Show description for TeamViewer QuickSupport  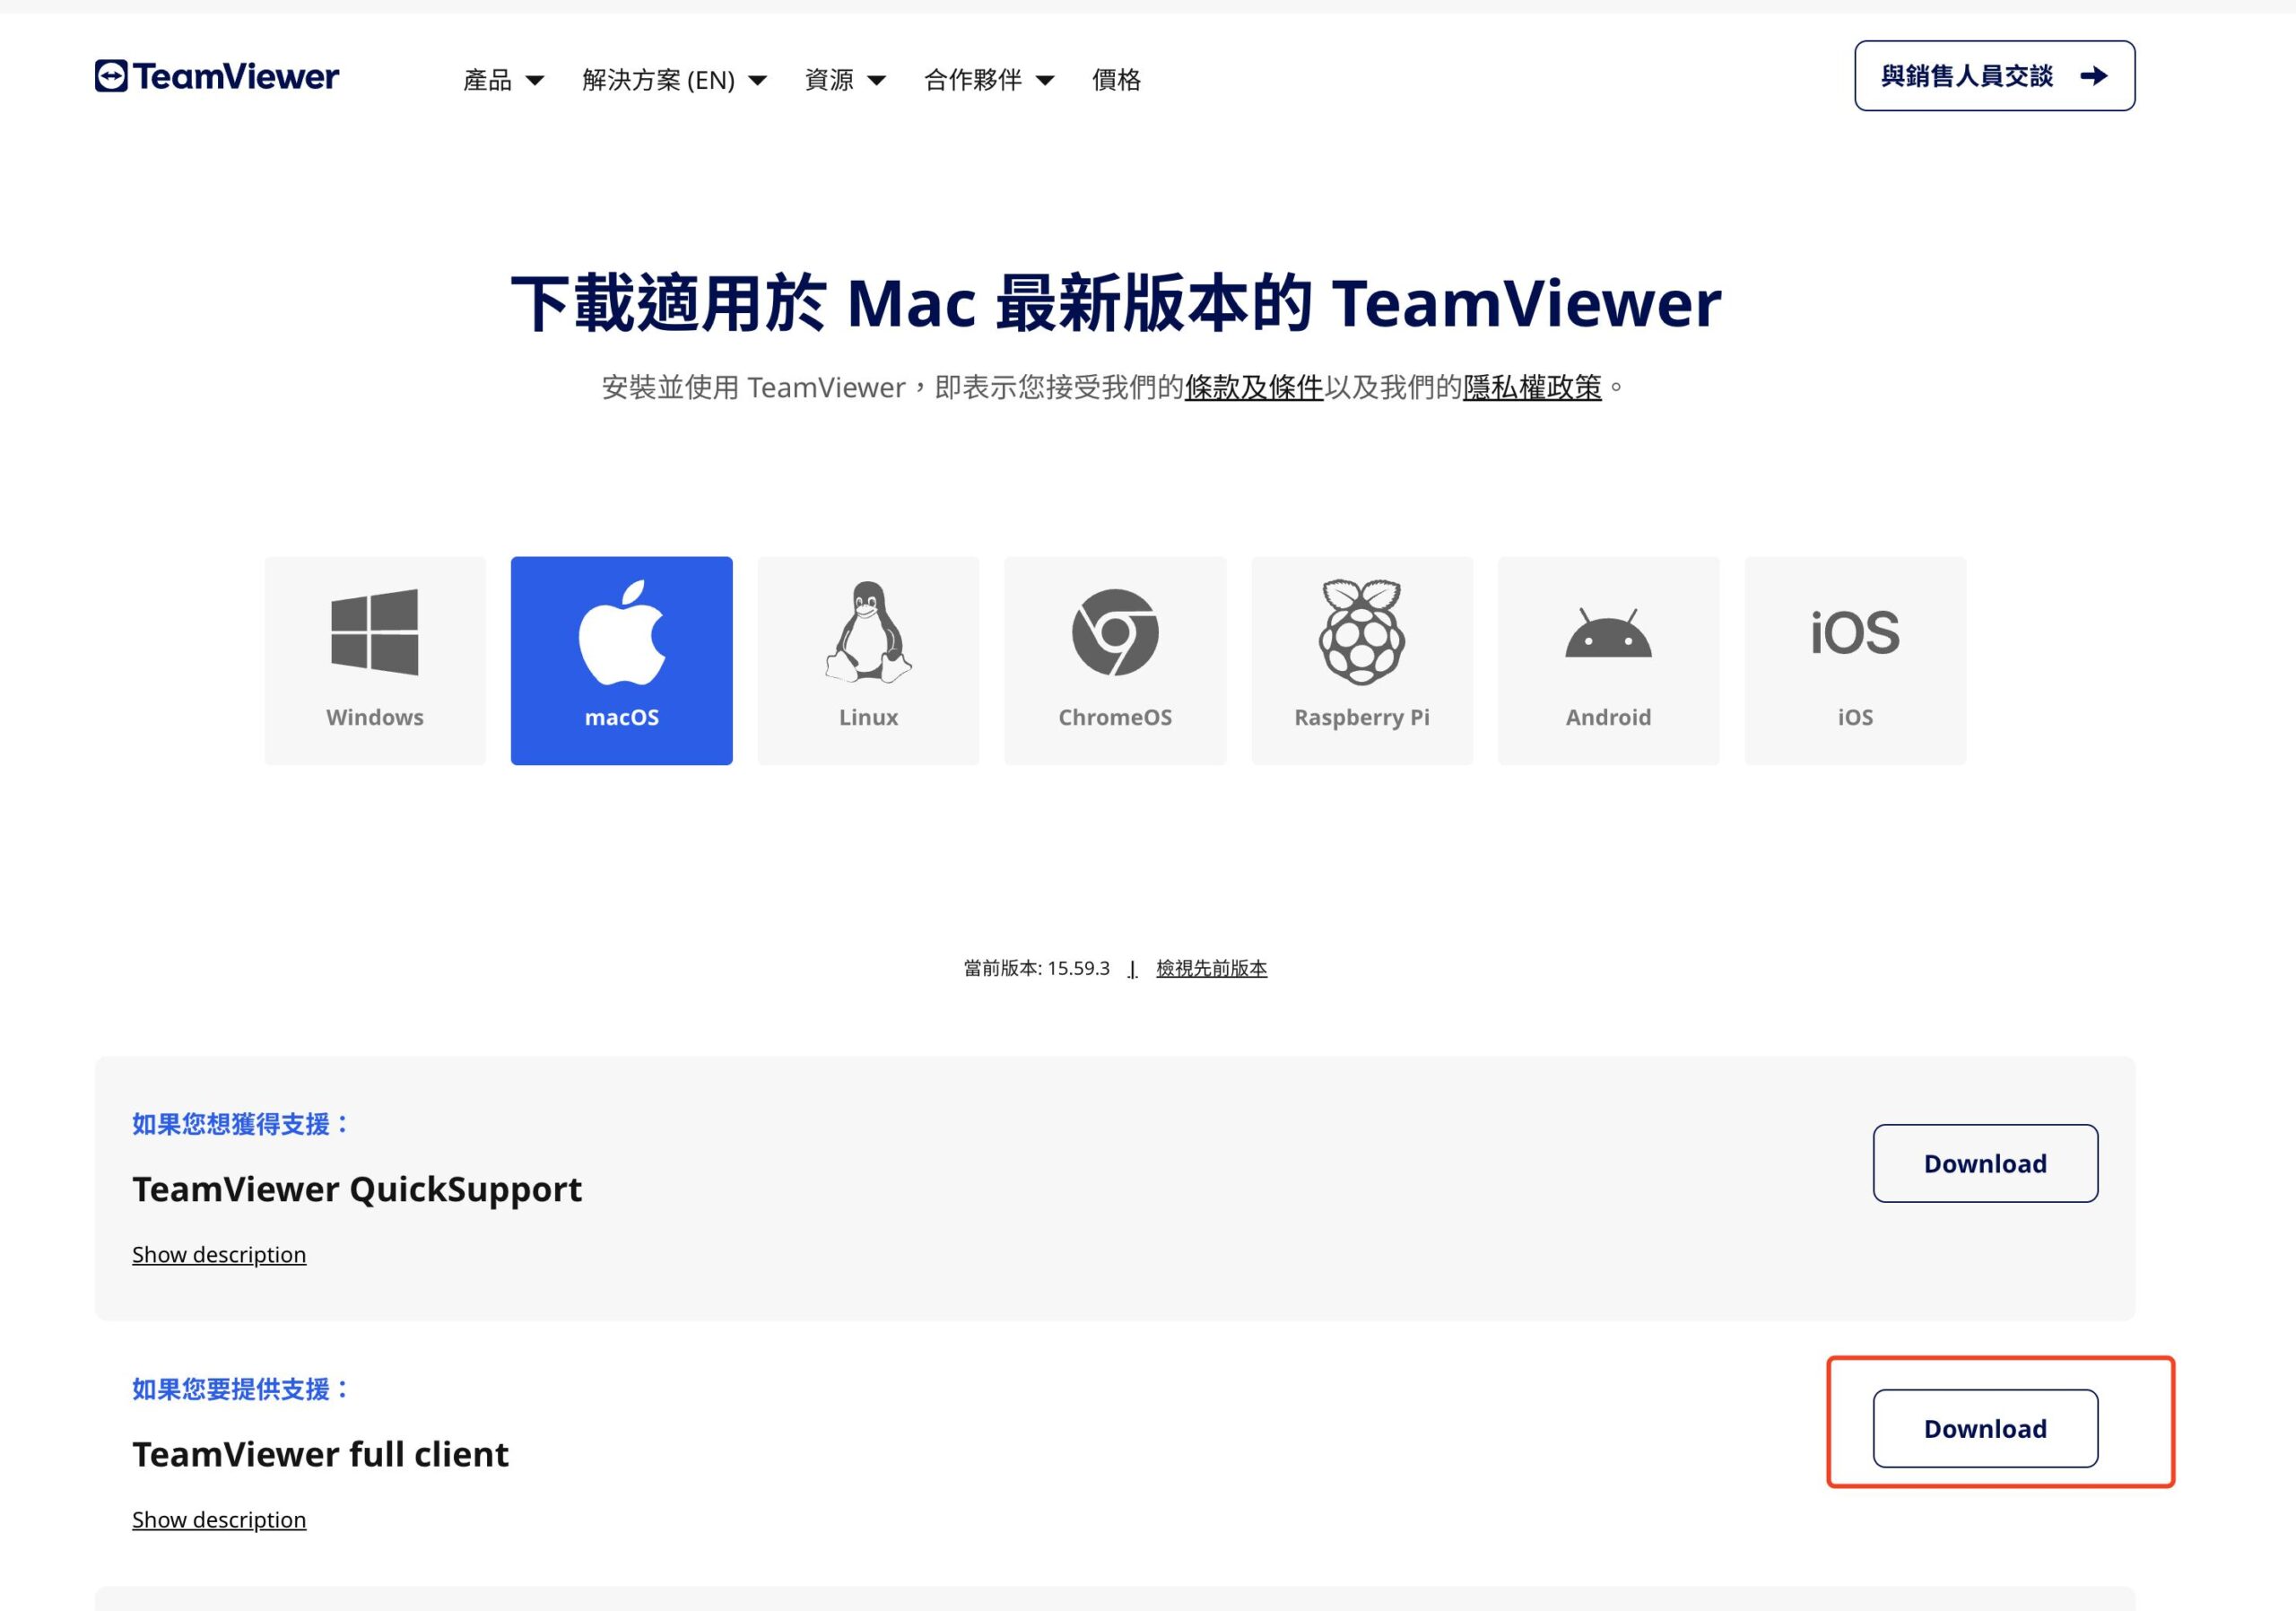(219, 1254)
